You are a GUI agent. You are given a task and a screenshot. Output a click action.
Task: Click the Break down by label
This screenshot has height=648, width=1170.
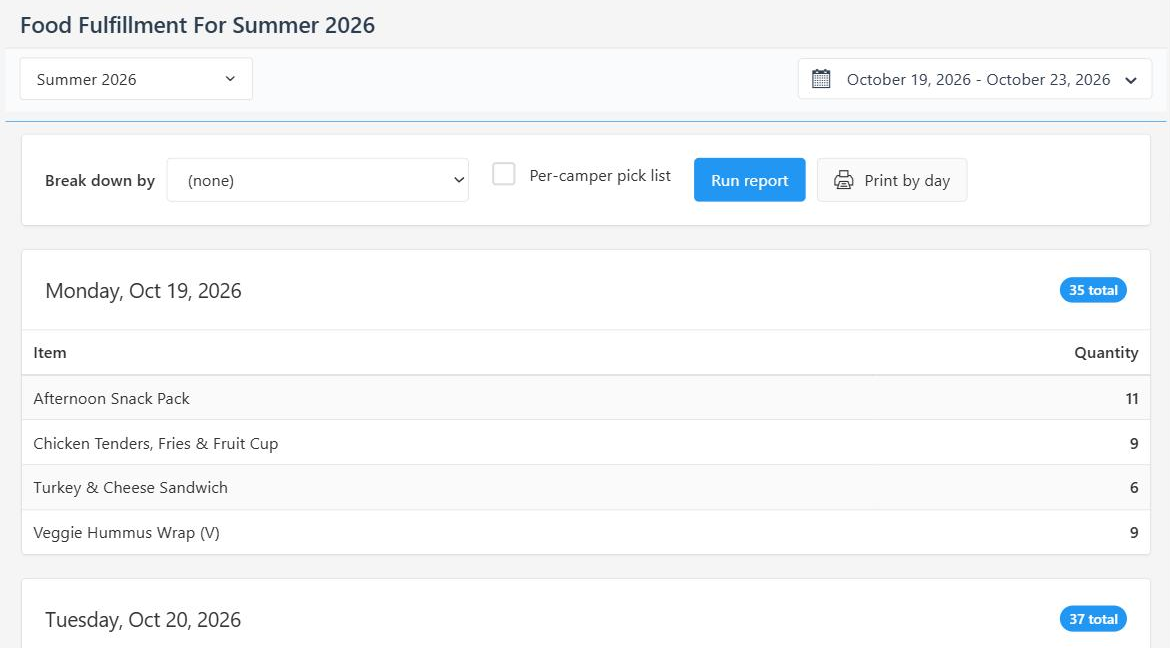click(x=100, y=181)
